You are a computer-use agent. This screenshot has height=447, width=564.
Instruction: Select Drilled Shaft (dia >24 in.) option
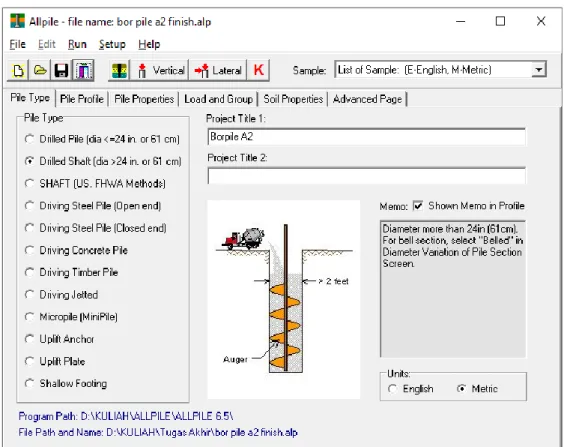[x=103, y=161]
